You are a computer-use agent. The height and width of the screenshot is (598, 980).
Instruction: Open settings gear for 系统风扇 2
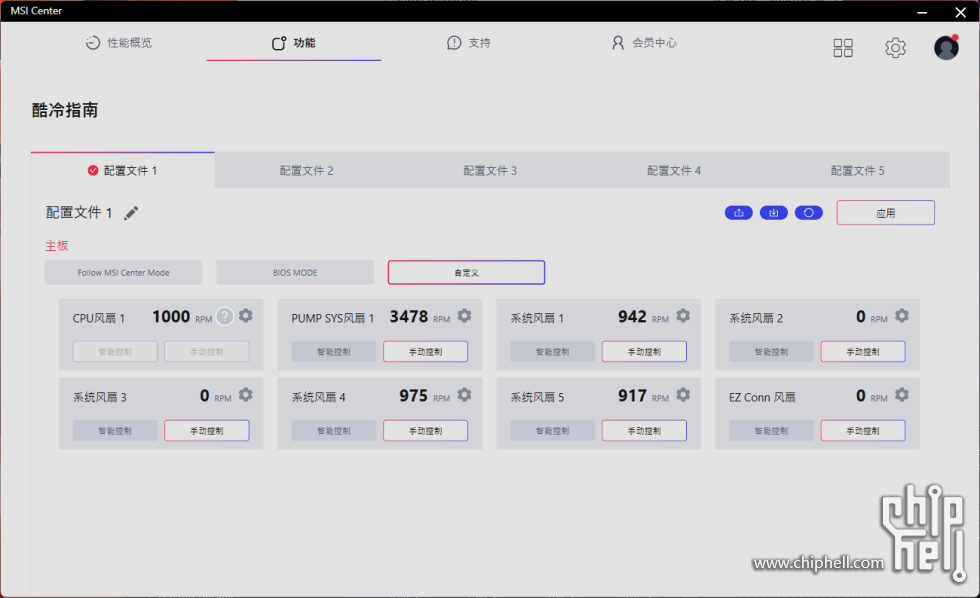pyautogui.click(x=902, y=316)
